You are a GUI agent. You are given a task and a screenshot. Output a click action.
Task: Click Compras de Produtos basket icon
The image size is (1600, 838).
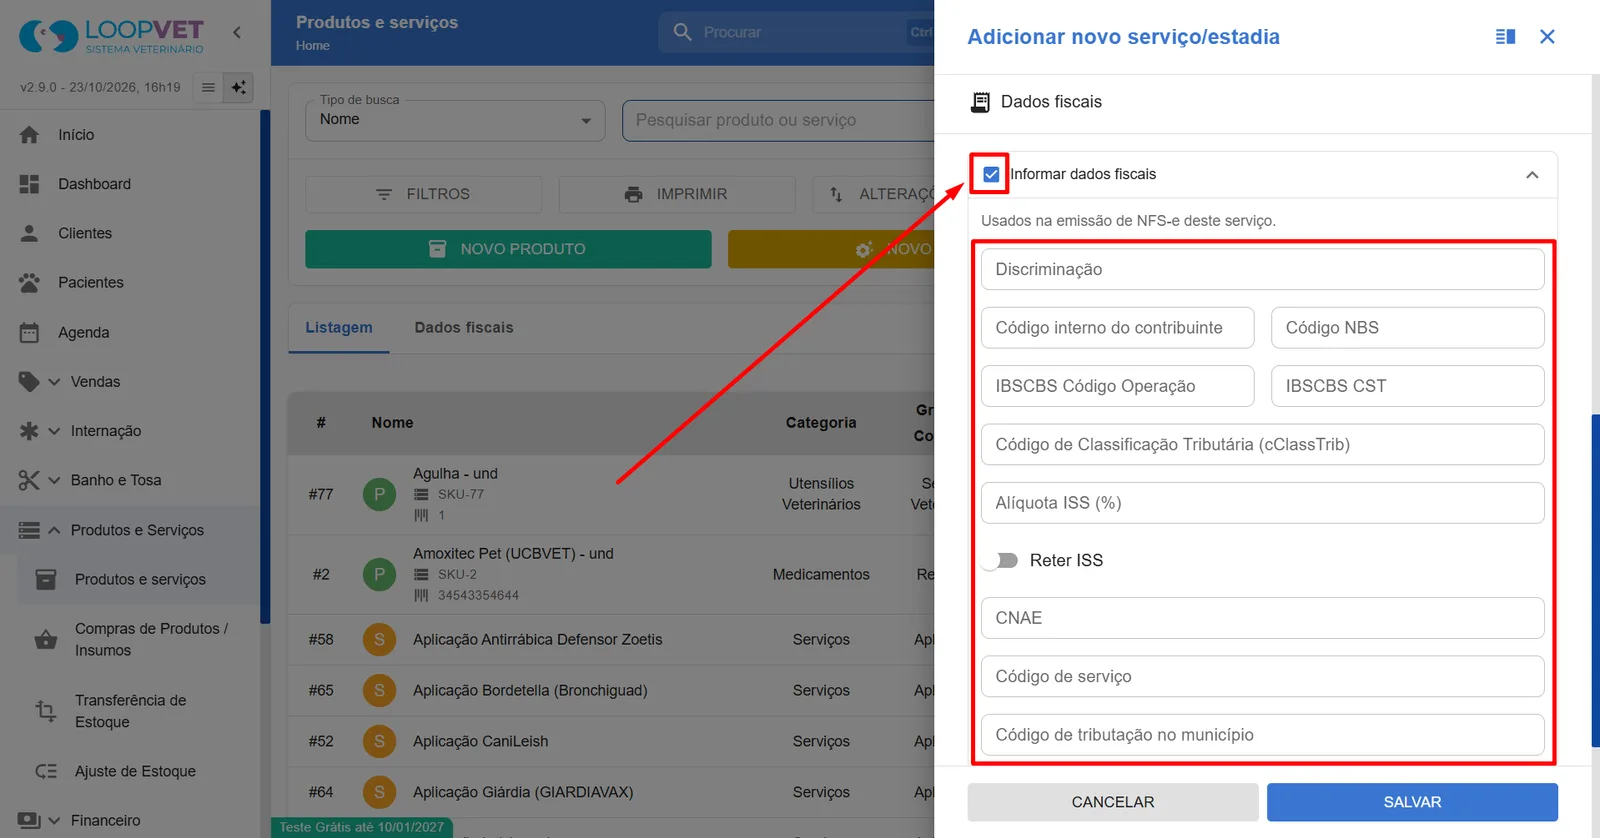[x=46, y=639]
